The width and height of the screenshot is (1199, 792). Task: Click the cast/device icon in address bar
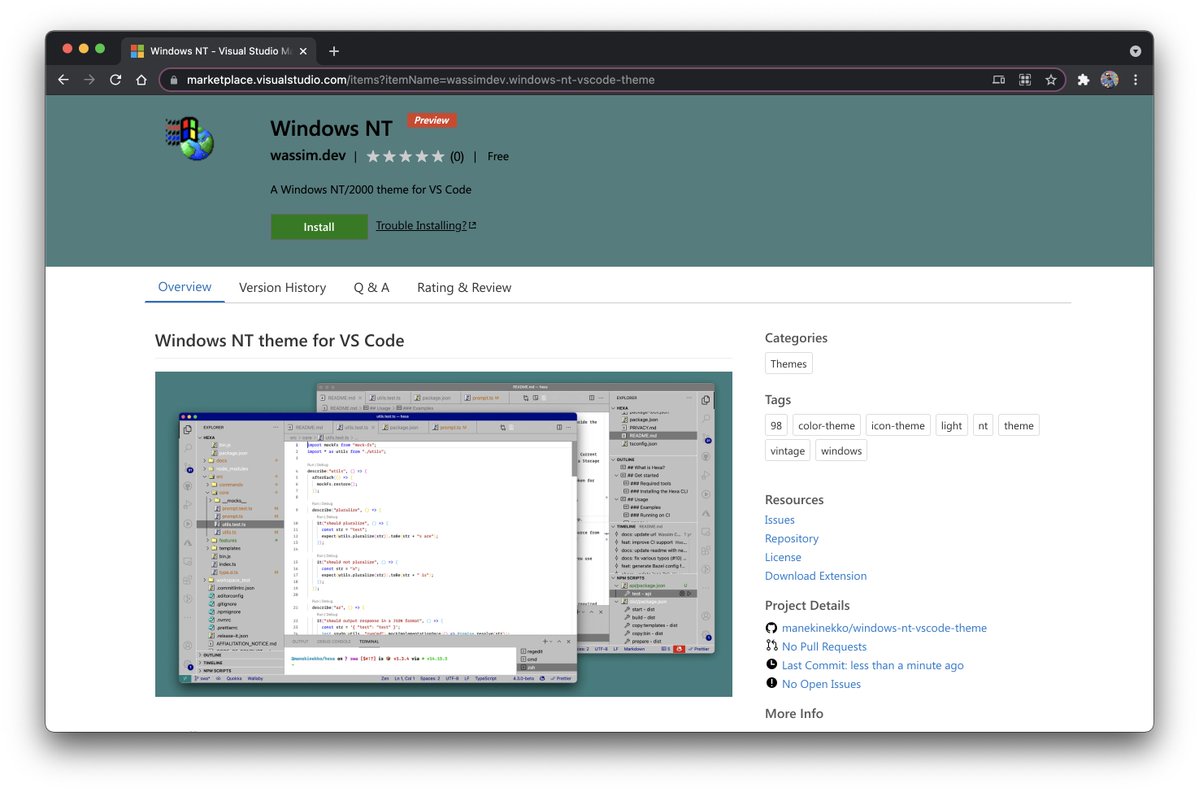pyautogui.click(x=999, y=80)
